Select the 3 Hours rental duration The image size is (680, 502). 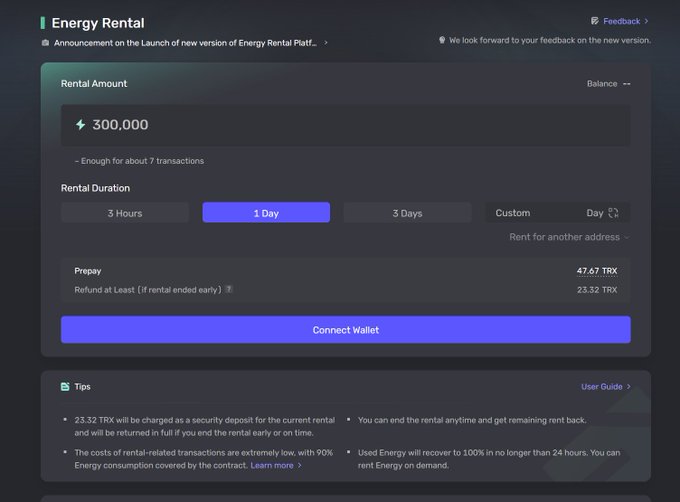coord(125,213)
